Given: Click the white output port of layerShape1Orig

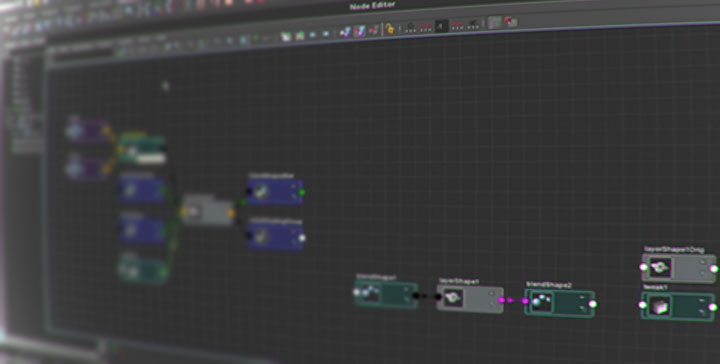Looking at the screenshot, I should tap(714, 269).
